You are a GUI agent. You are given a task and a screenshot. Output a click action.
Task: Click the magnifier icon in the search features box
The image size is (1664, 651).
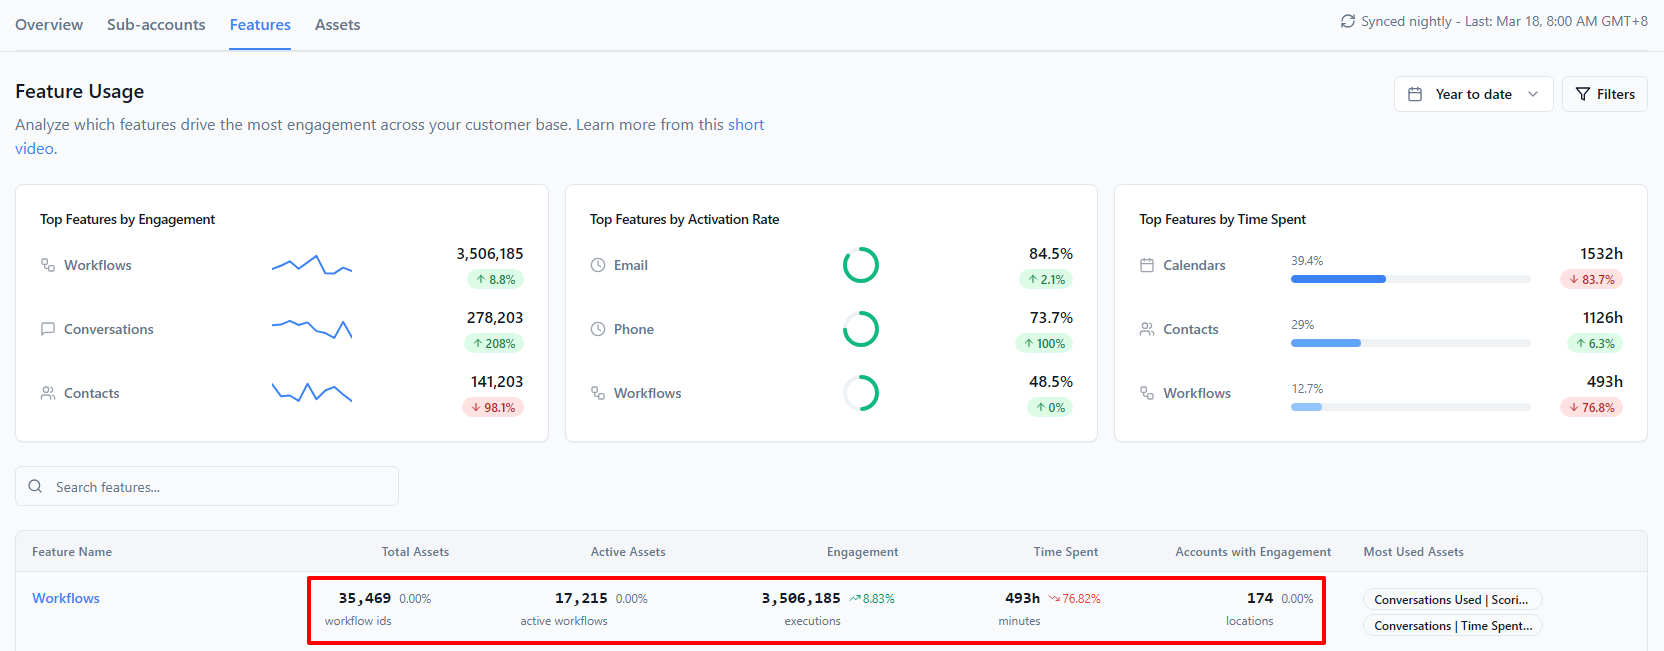click(x=35, y=486)
